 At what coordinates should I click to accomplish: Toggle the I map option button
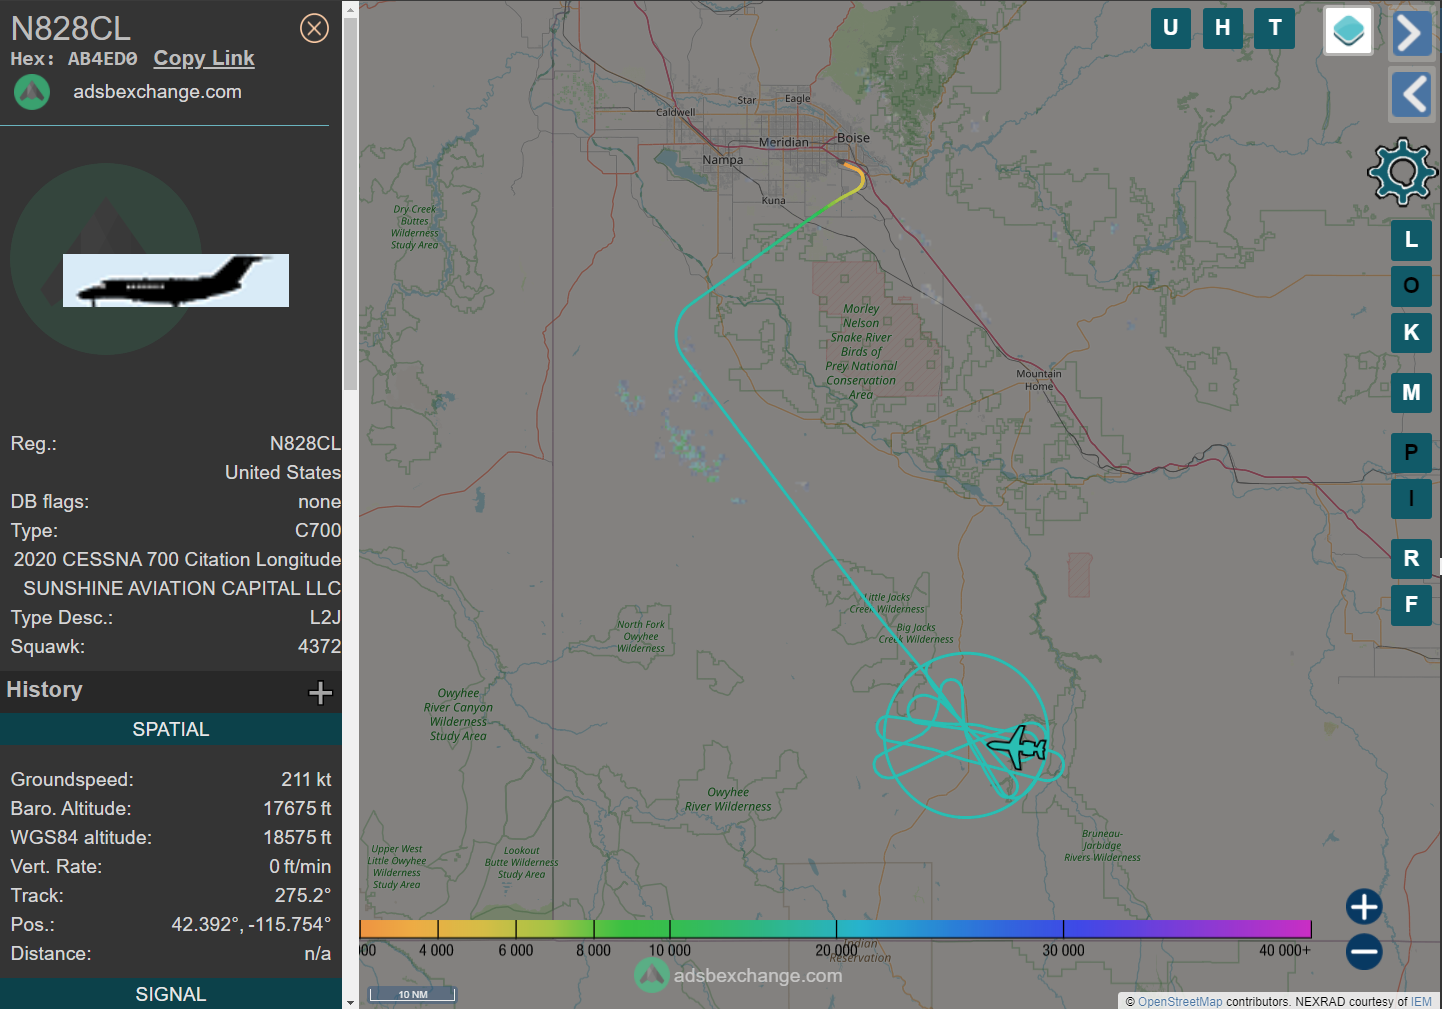coord(1411,498)
